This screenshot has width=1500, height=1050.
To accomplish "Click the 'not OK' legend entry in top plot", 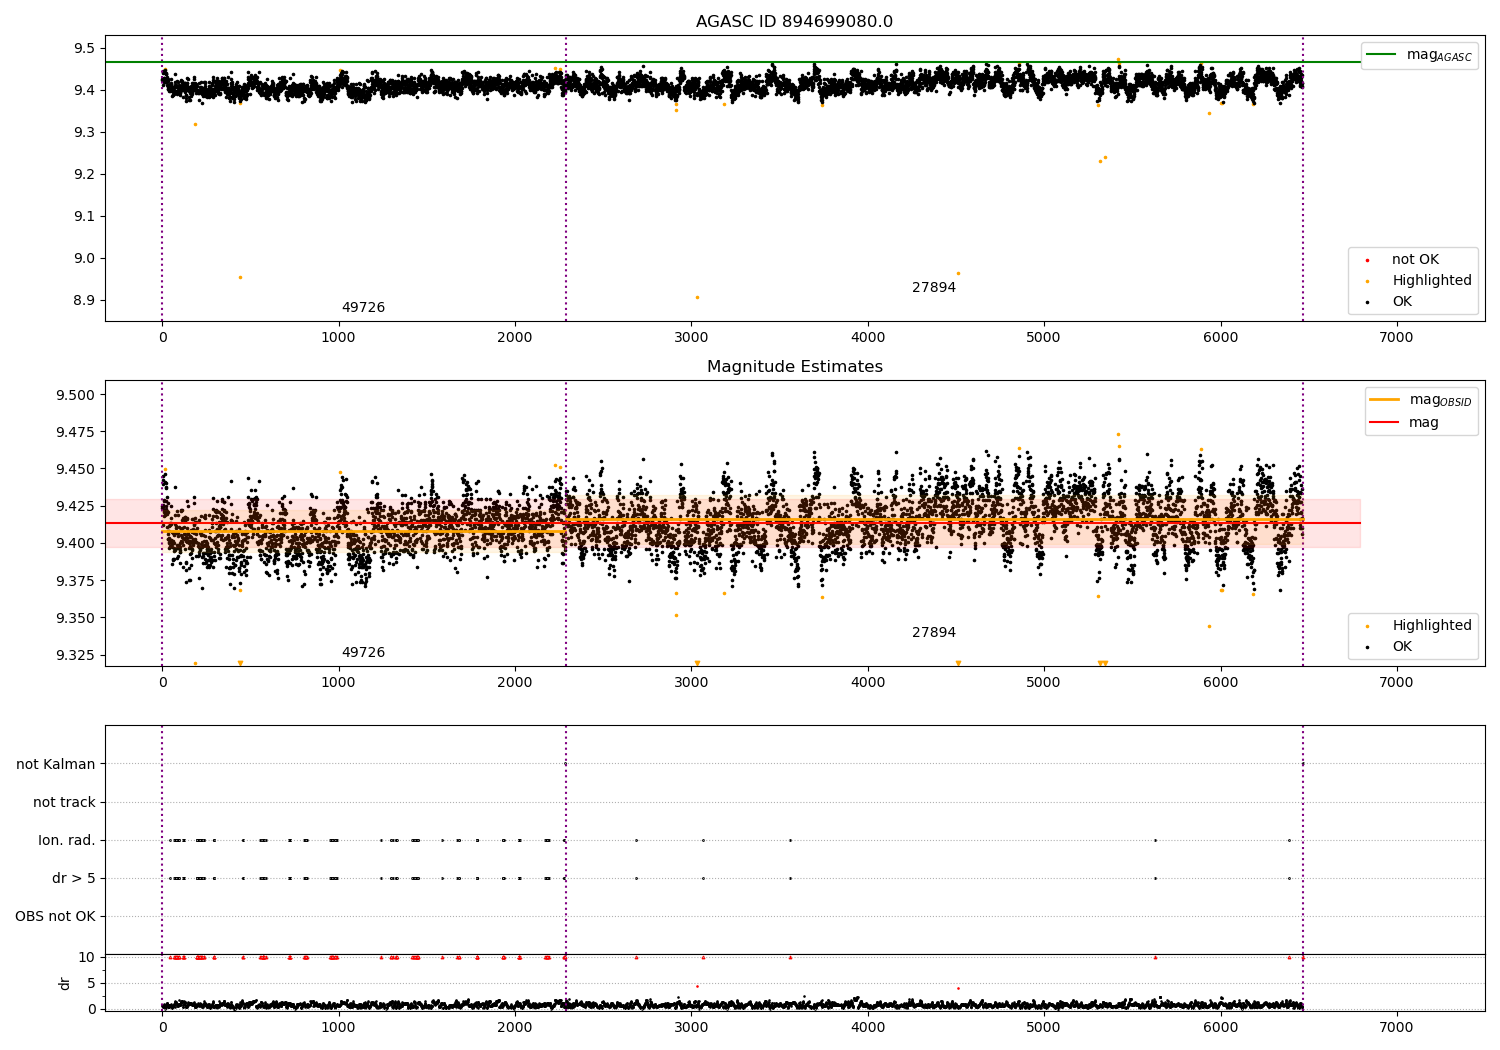I will (1414, 260).
